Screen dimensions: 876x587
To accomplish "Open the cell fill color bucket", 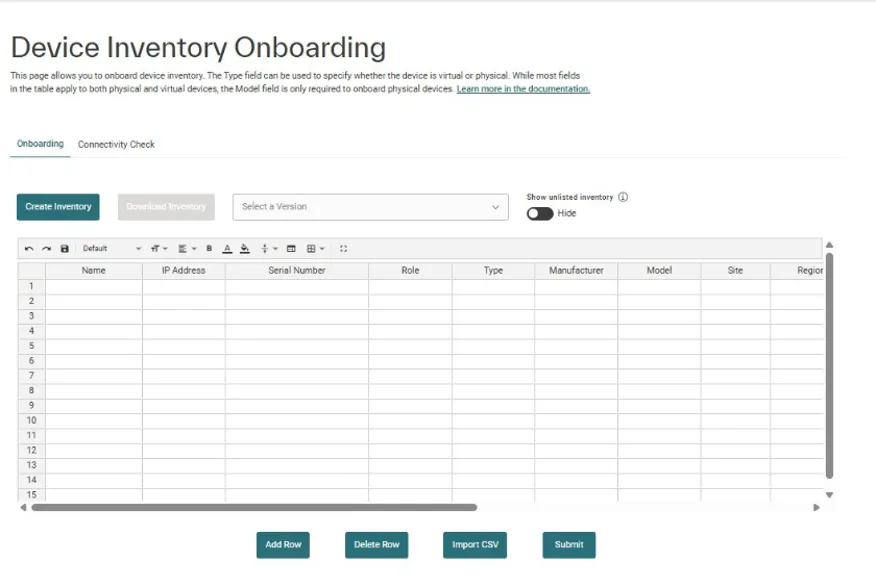I will coord(245,249).
